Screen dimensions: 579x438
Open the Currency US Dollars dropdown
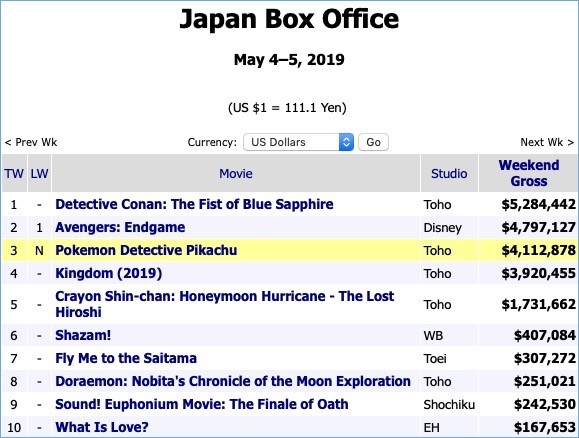pos(298,142)
